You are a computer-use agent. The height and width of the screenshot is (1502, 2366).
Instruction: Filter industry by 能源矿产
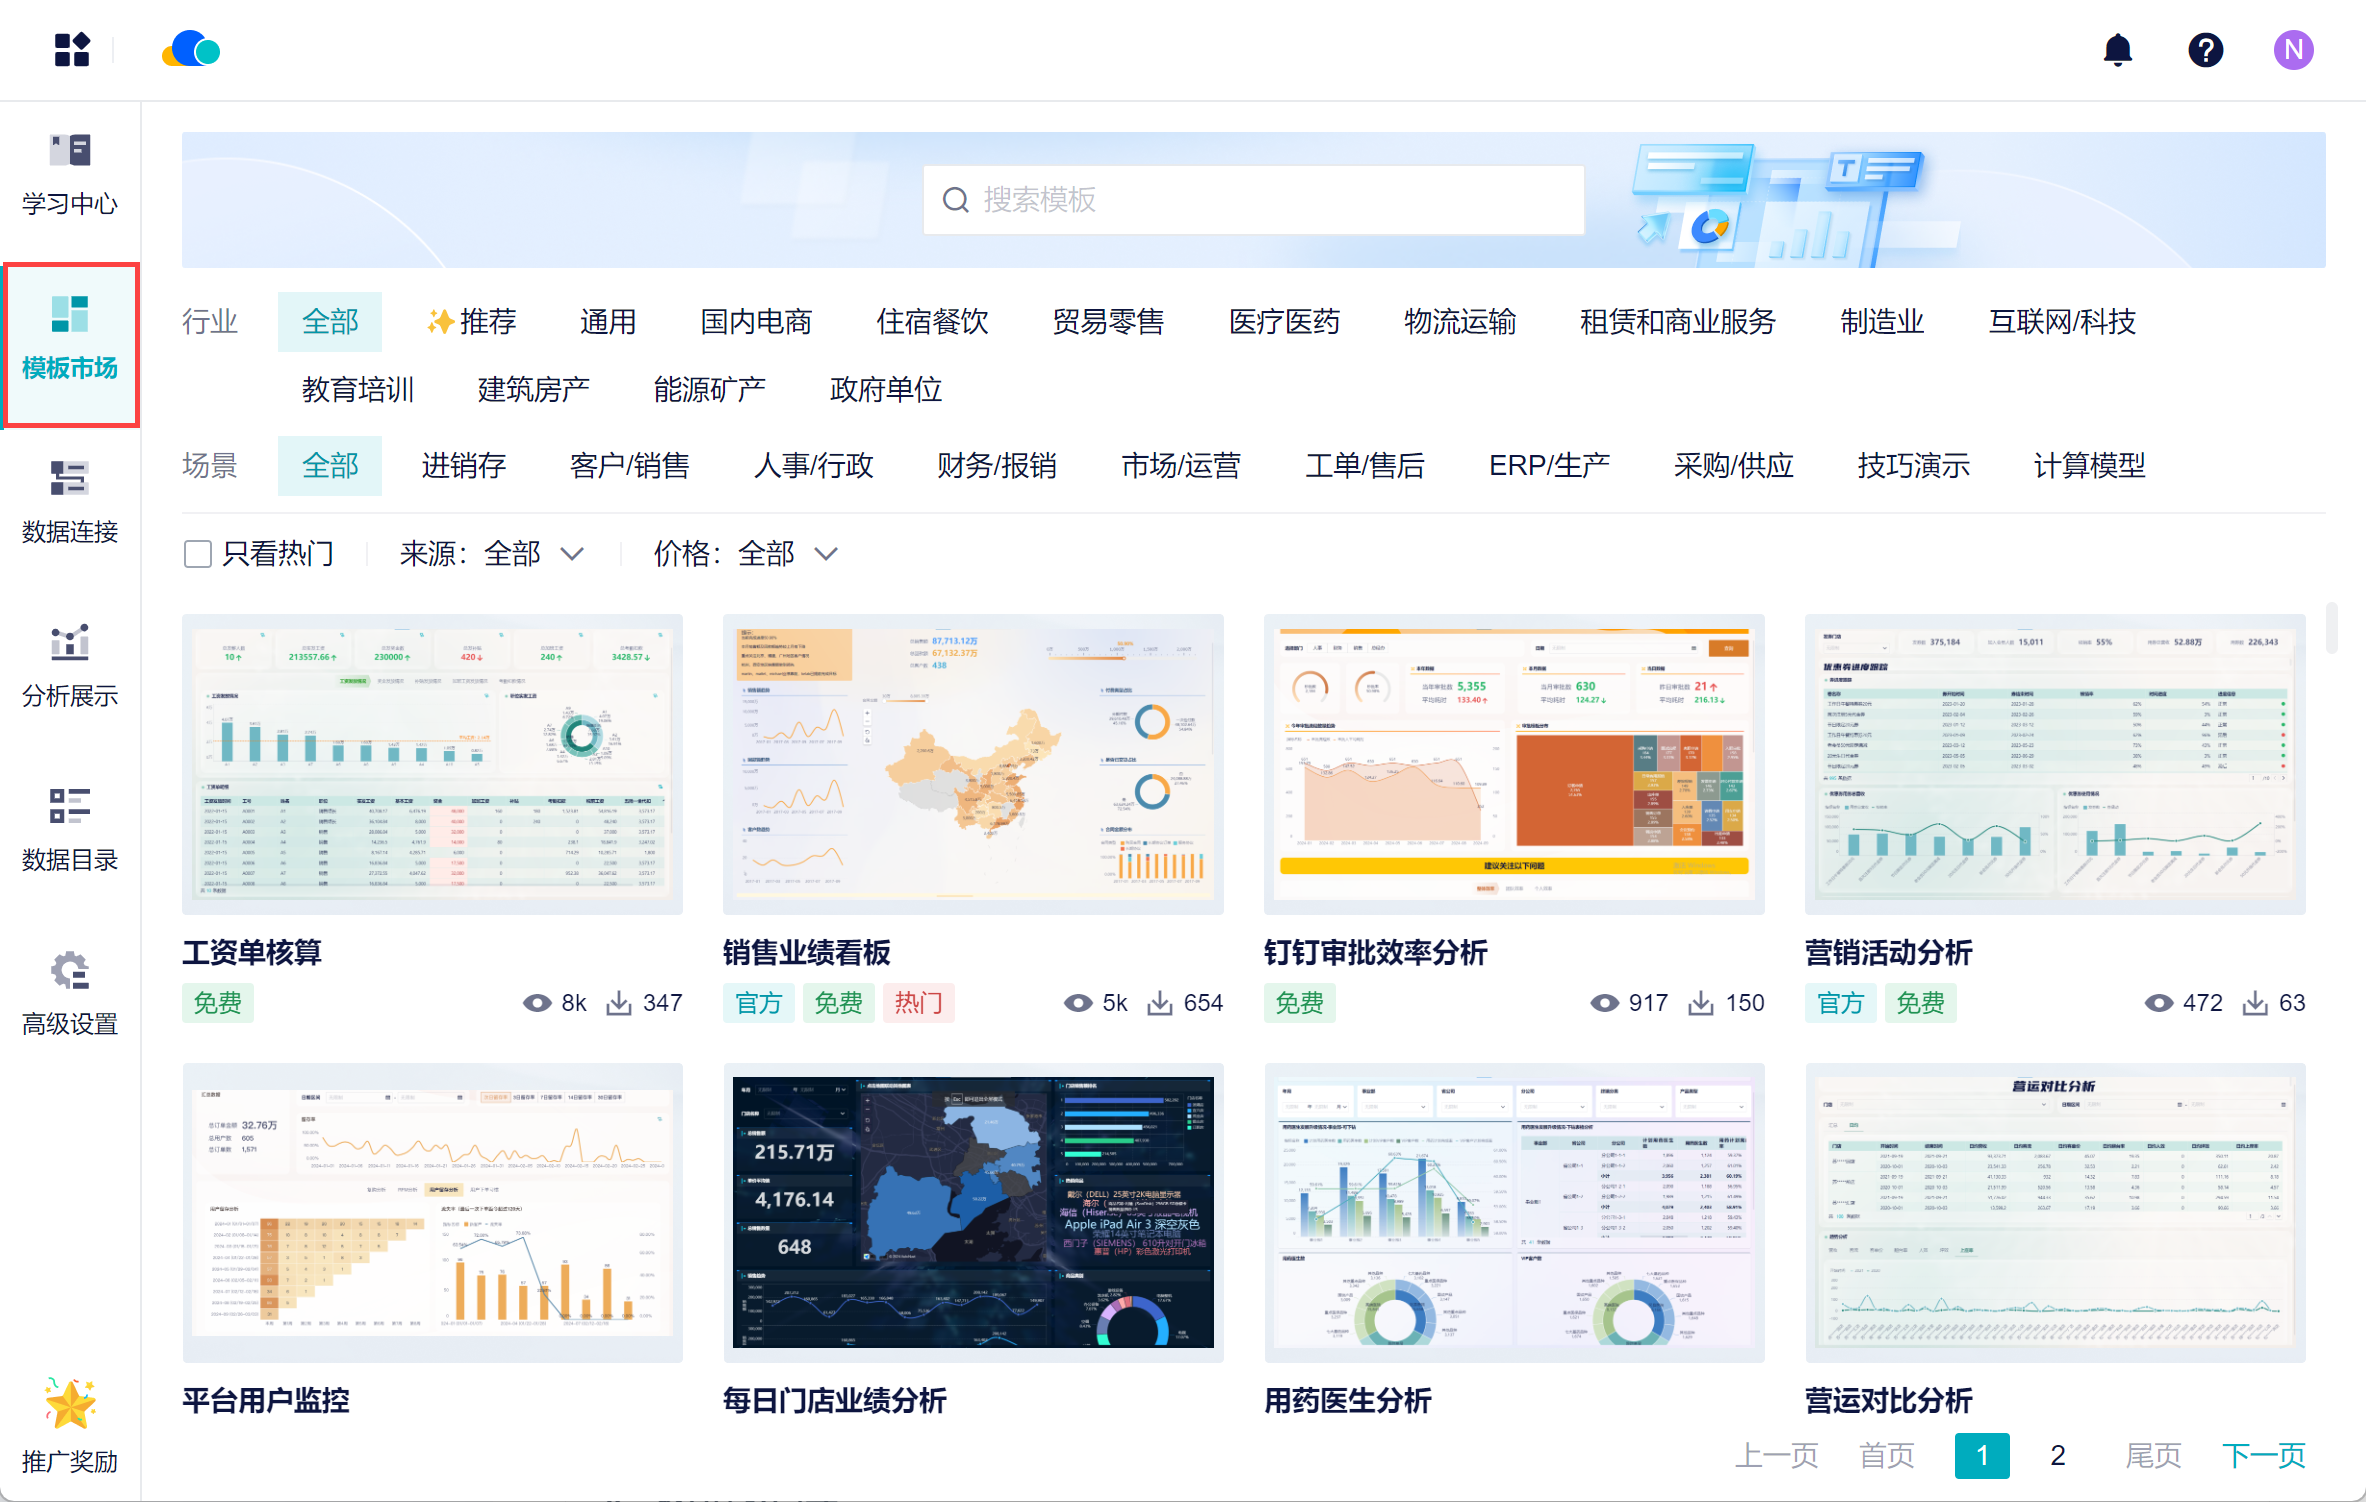(x=710, y=390)
